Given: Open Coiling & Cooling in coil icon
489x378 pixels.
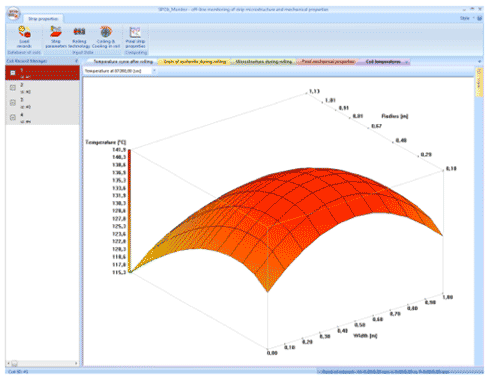Looking at the screenshot, I should (106, 37).
